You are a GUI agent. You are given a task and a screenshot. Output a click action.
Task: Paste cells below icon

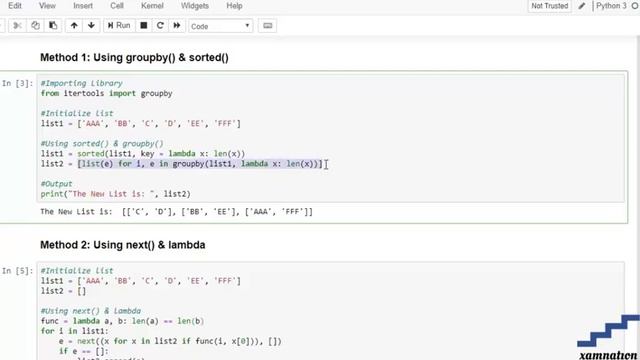[53, 26]
